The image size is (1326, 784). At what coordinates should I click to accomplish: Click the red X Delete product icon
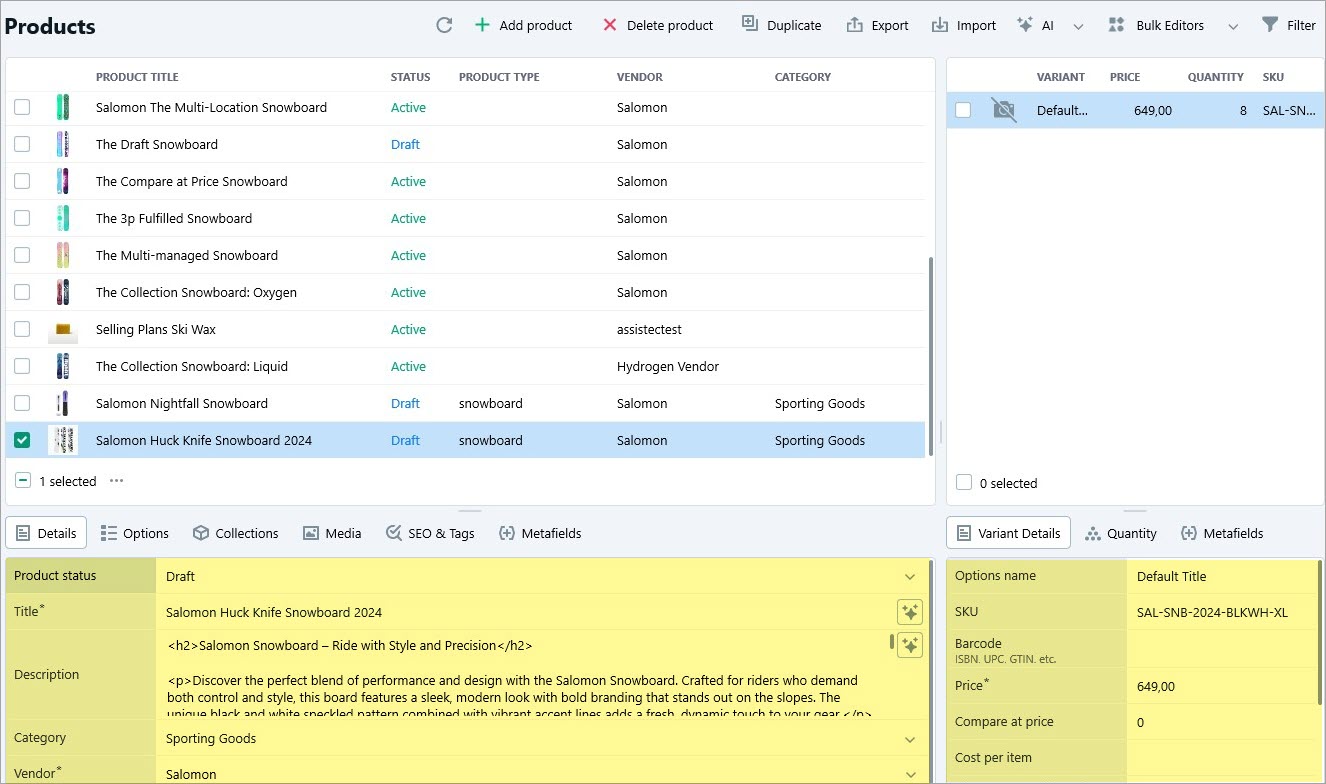coord(609,25)
